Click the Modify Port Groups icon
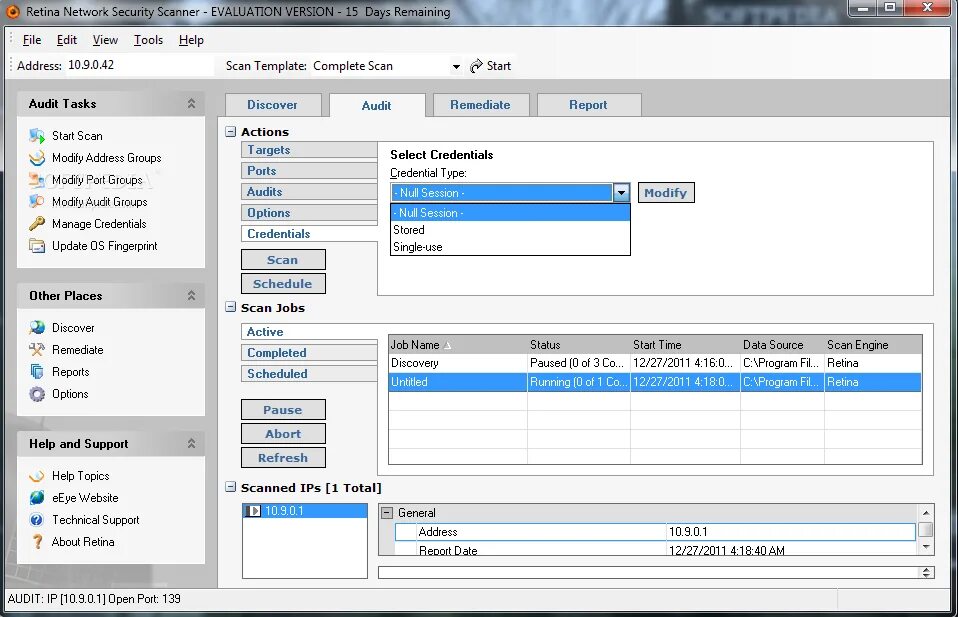The height and width of the screenshot is (617, 958). pos(37,180)
